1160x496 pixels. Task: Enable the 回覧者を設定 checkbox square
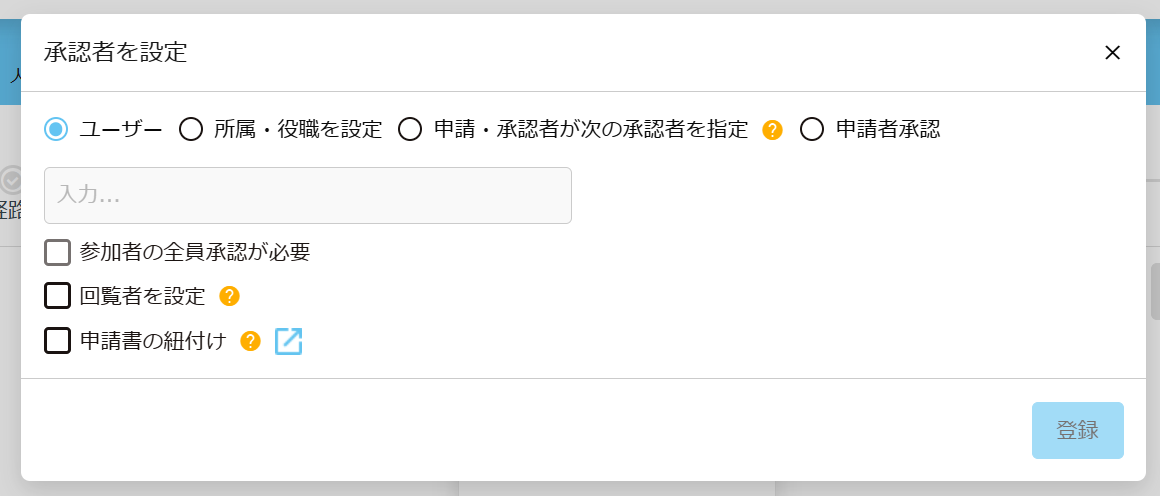(x=58, y=296)
